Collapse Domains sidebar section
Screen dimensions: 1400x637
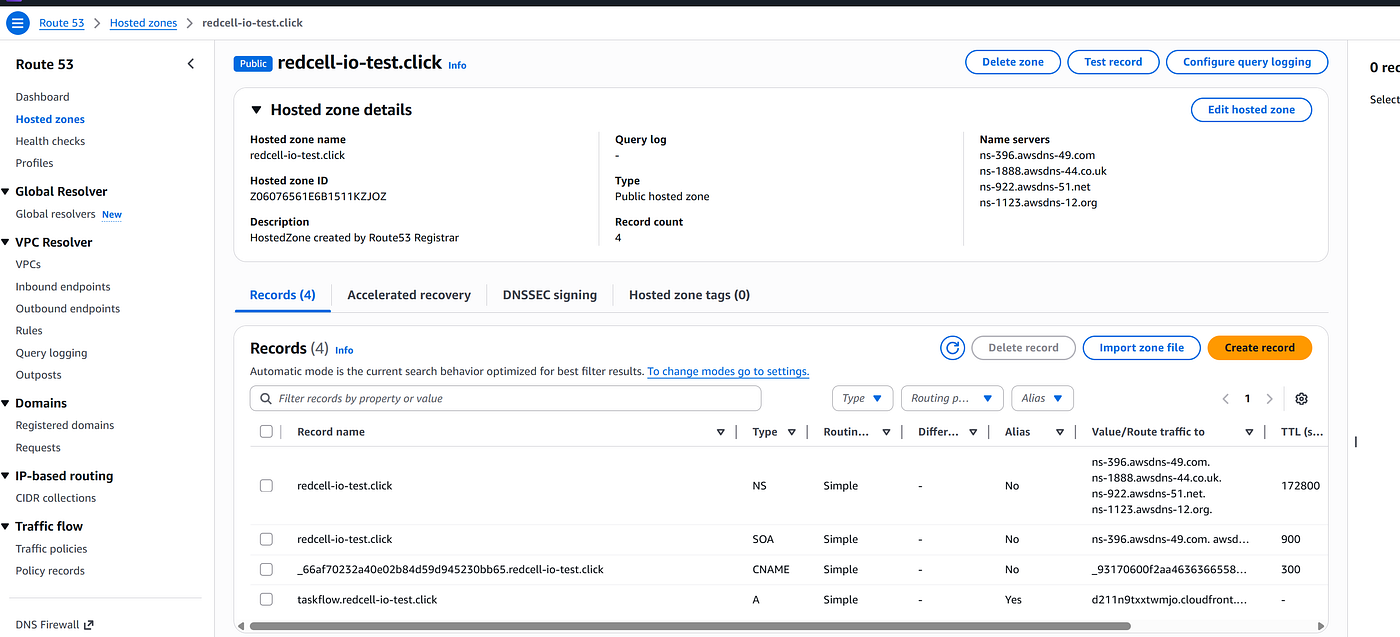pyautogui.click(x=6, y=404)
